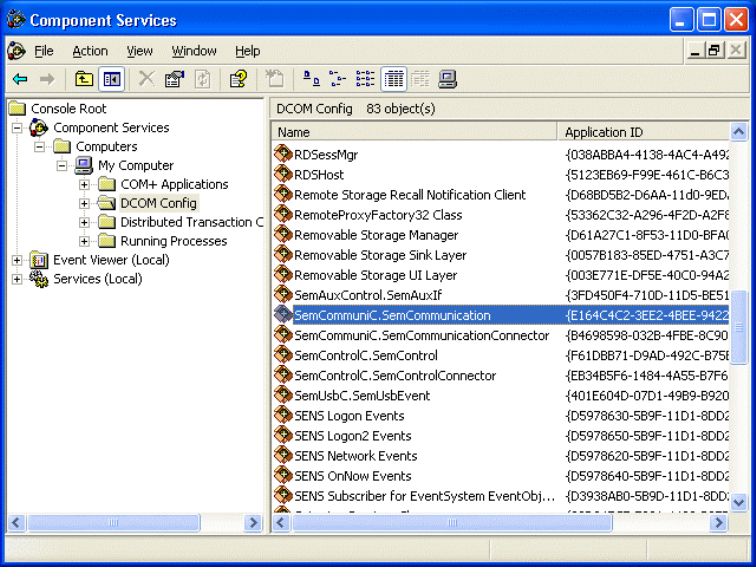Select Remote Storage Recall Notification Client
The image size is (756, 567).
point(410,195)
